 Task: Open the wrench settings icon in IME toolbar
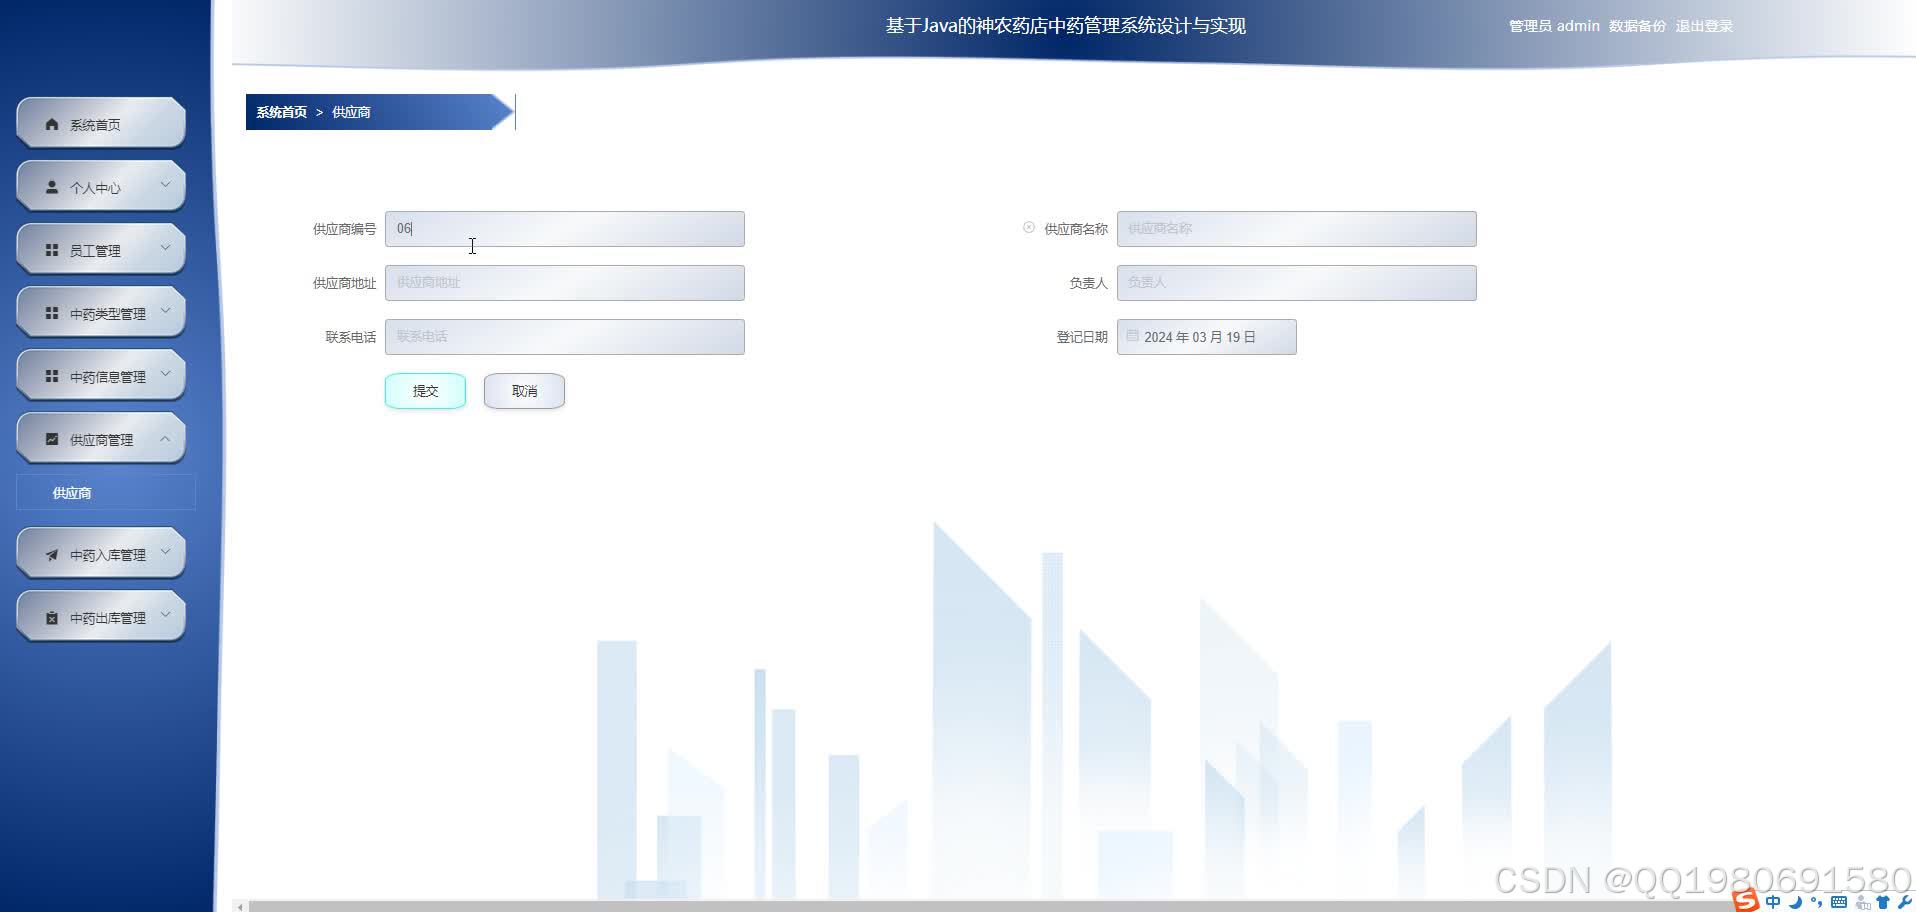(x=1904, y=901)
